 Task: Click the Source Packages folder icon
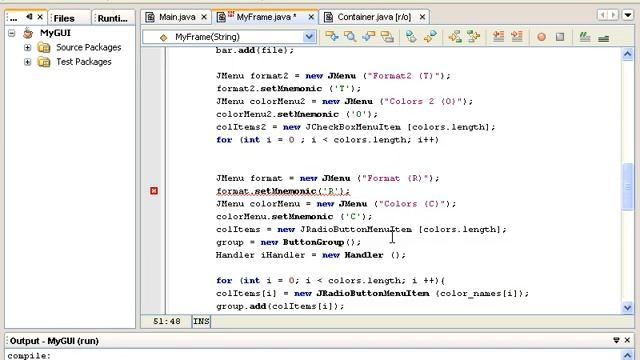[x=44, y=47]
